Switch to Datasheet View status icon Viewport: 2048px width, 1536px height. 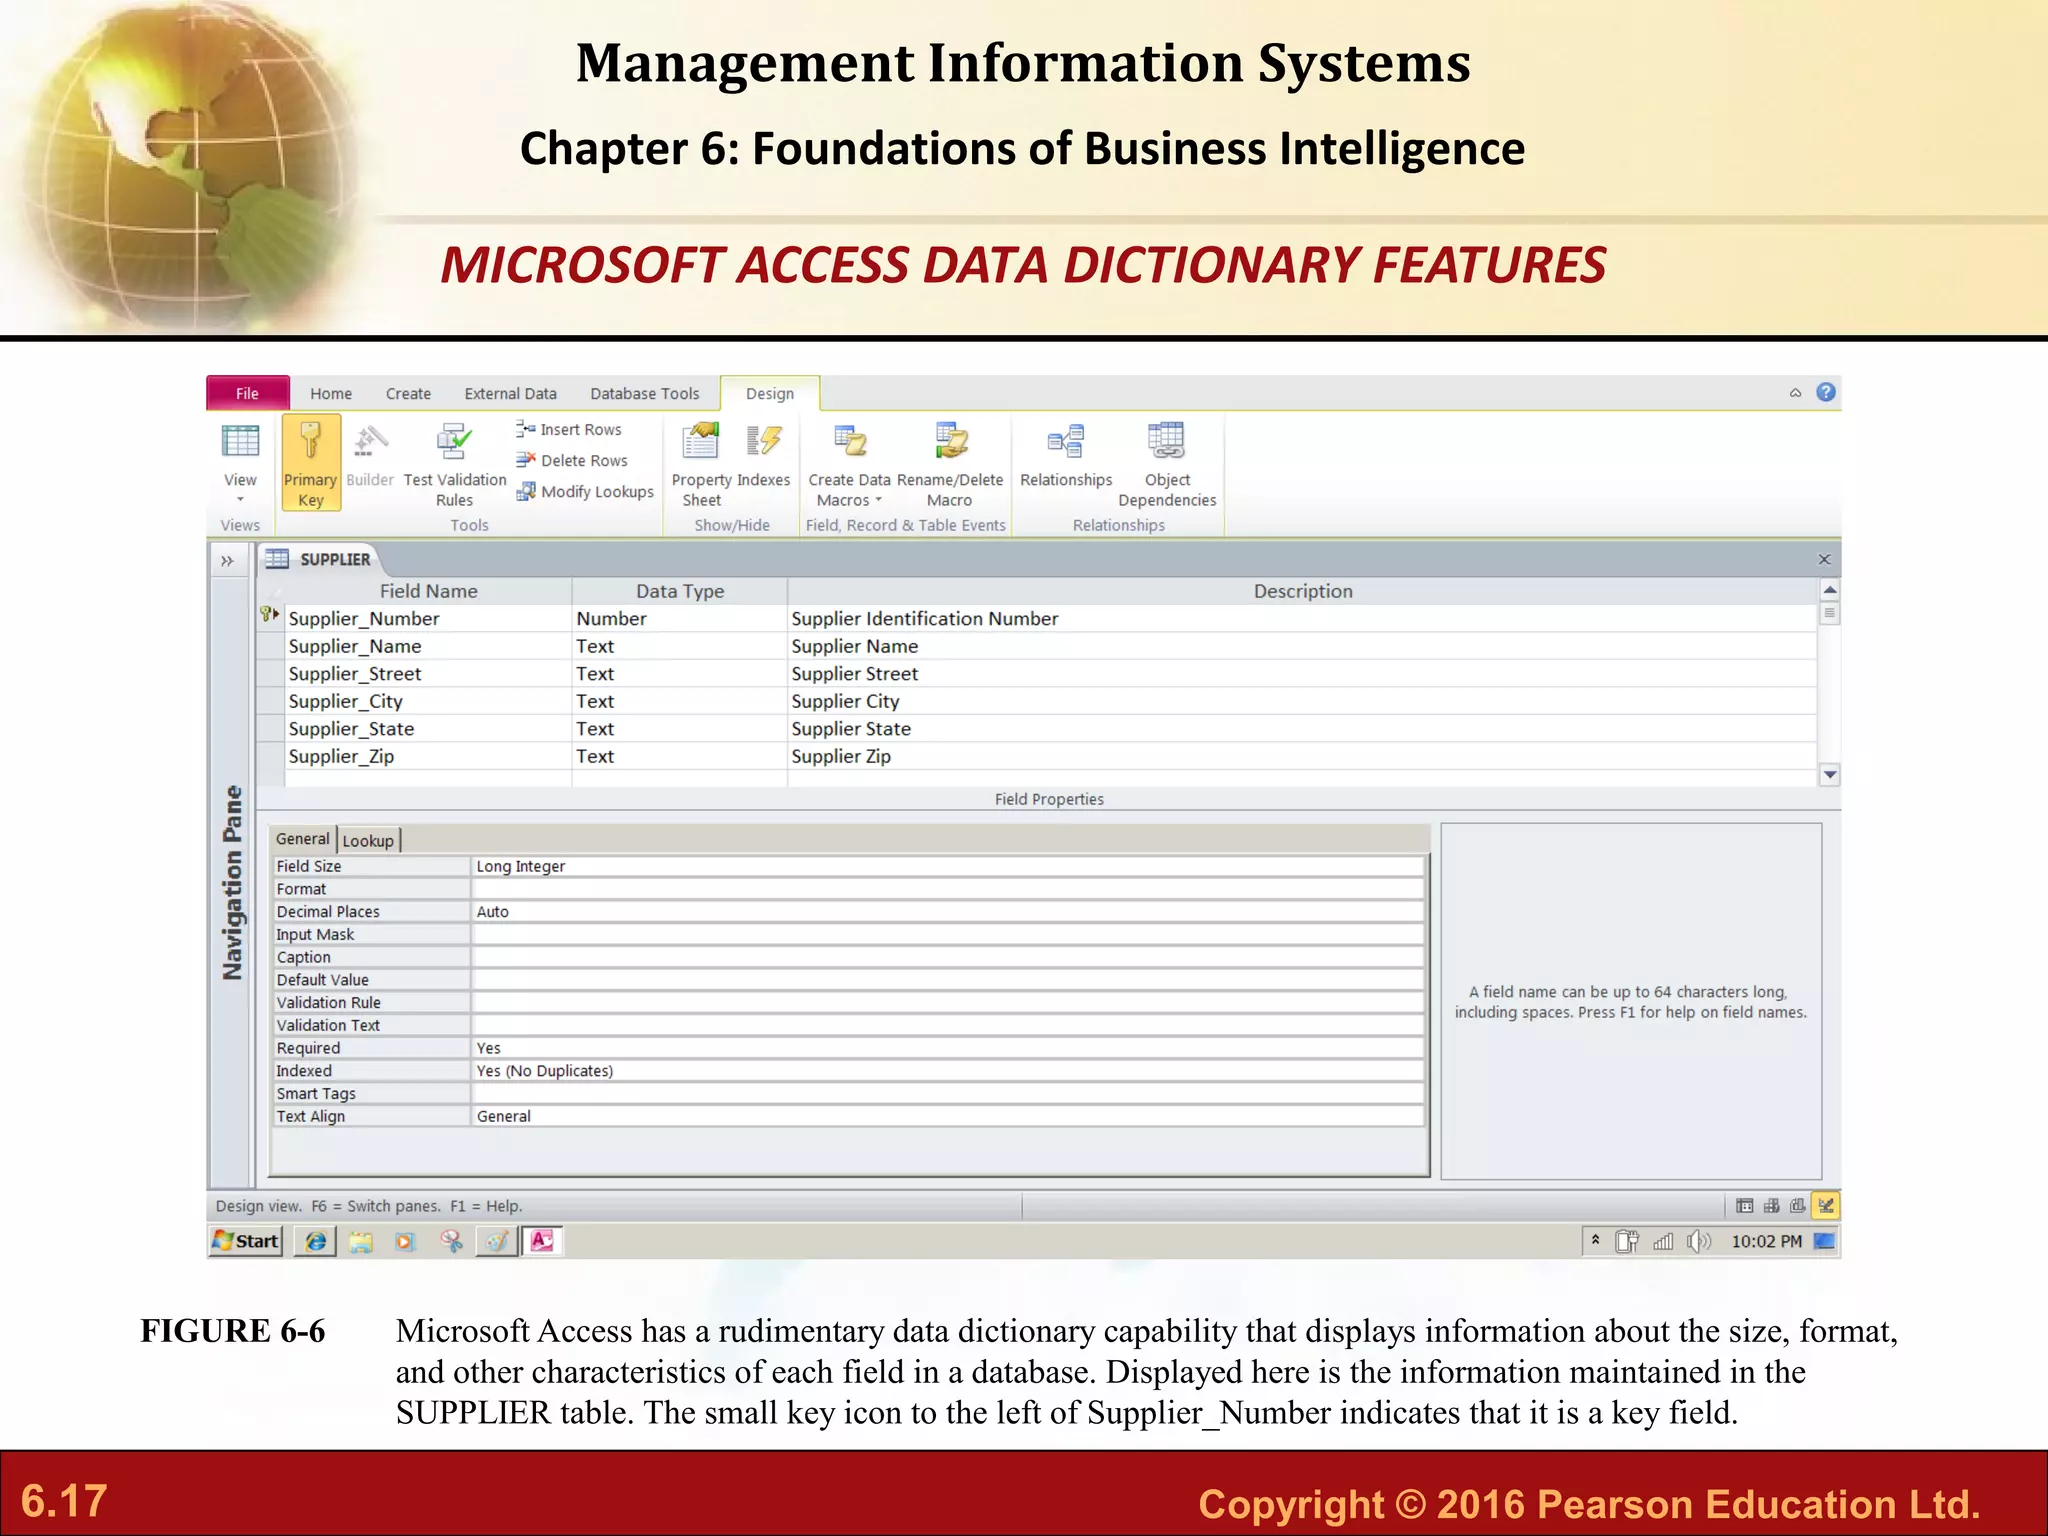1745,1206
